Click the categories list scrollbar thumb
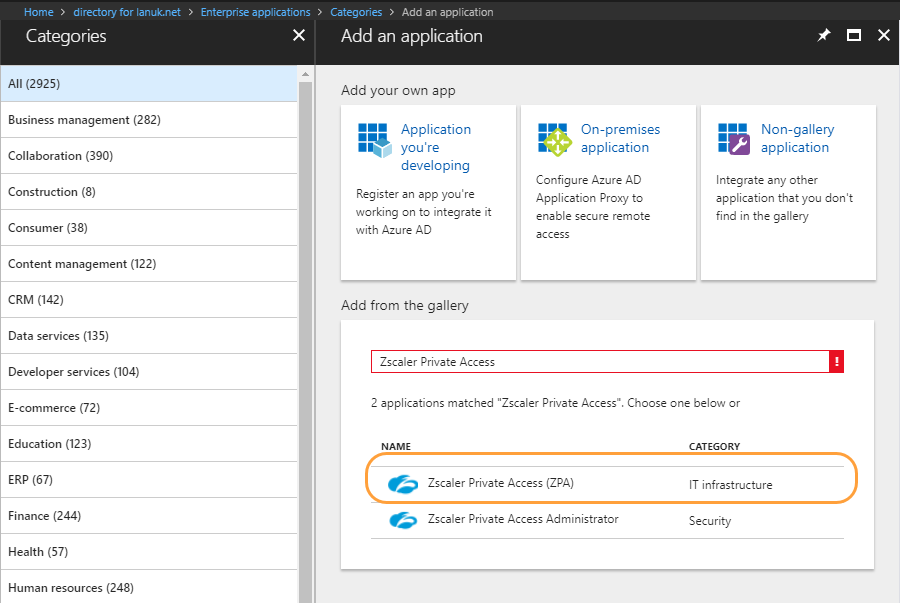Image resolution: width=900 pixels, height=603 pixels. point(305,342)
